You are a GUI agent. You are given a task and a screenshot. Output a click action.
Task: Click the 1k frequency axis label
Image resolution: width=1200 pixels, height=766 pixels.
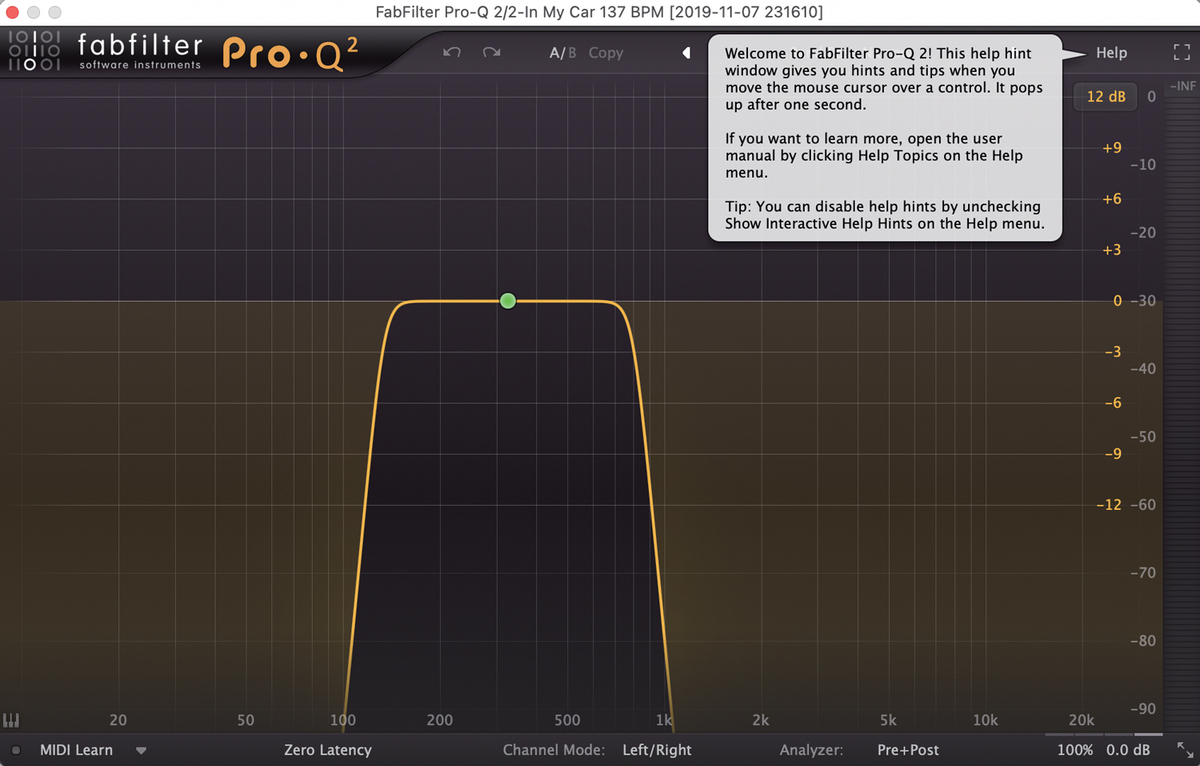coord(663,720)
